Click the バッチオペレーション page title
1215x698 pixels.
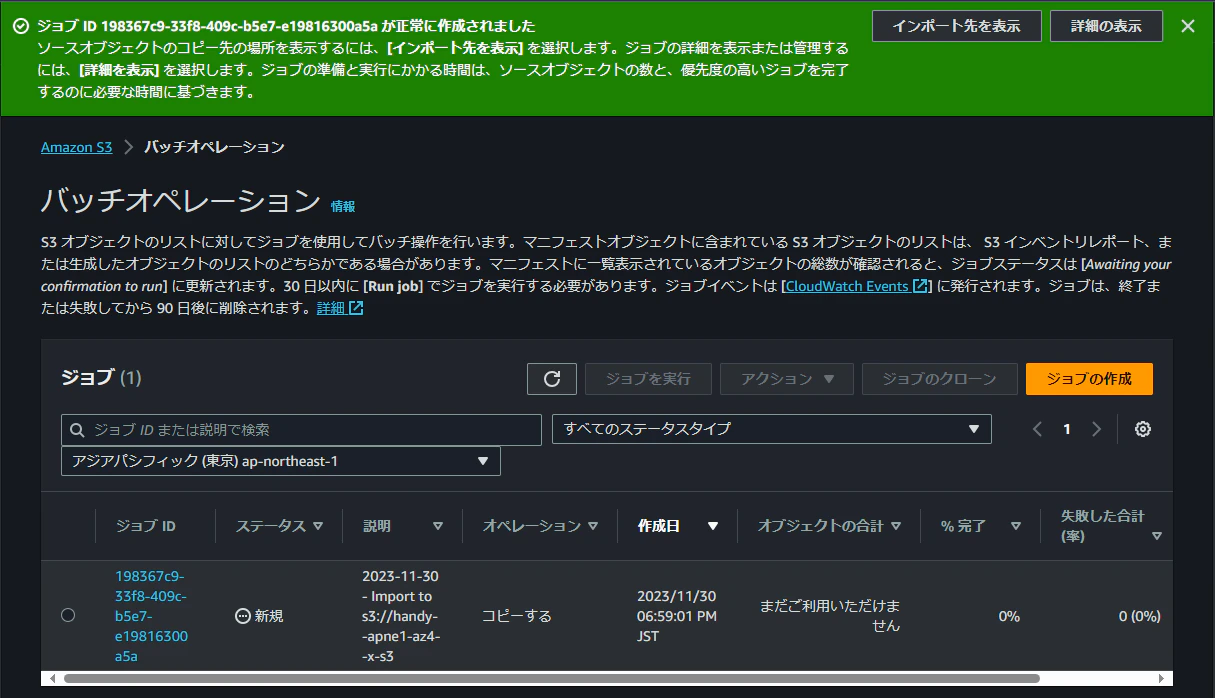[180, 201]
